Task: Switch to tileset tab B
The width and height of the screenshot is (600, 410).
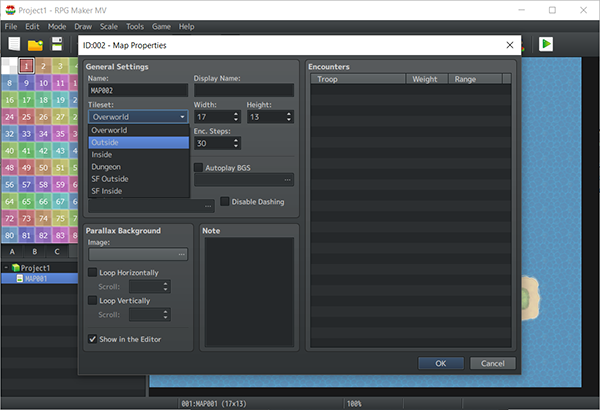Action: [35, 252]
